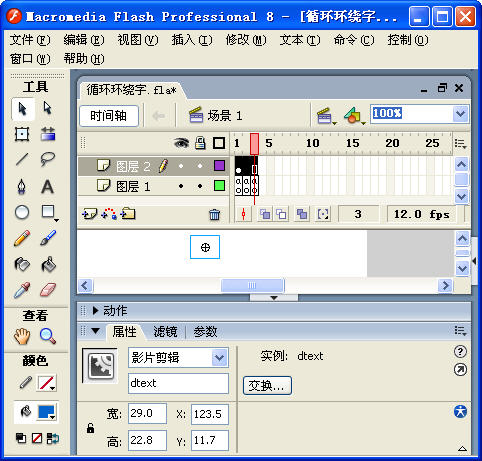The height and width of the screenshot is (461, 482).
Task: Select the Brush tool
Action: click(x=48, y=238)
